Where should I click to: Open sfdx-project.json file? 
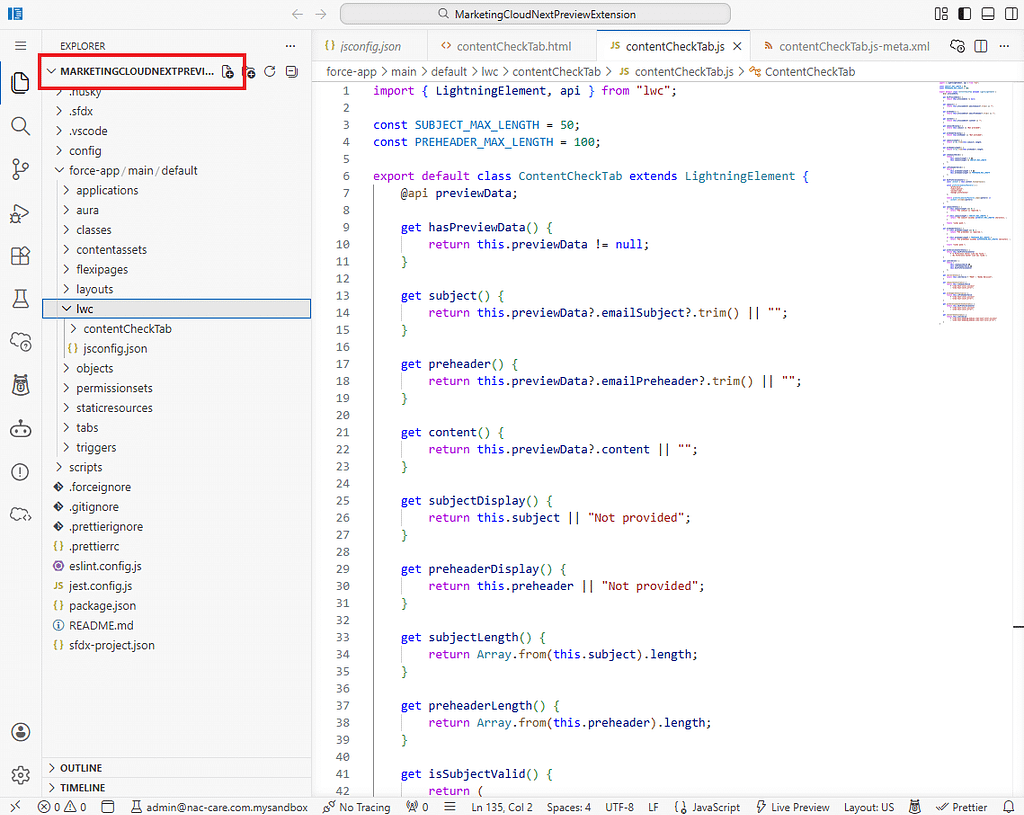(112, 645)
